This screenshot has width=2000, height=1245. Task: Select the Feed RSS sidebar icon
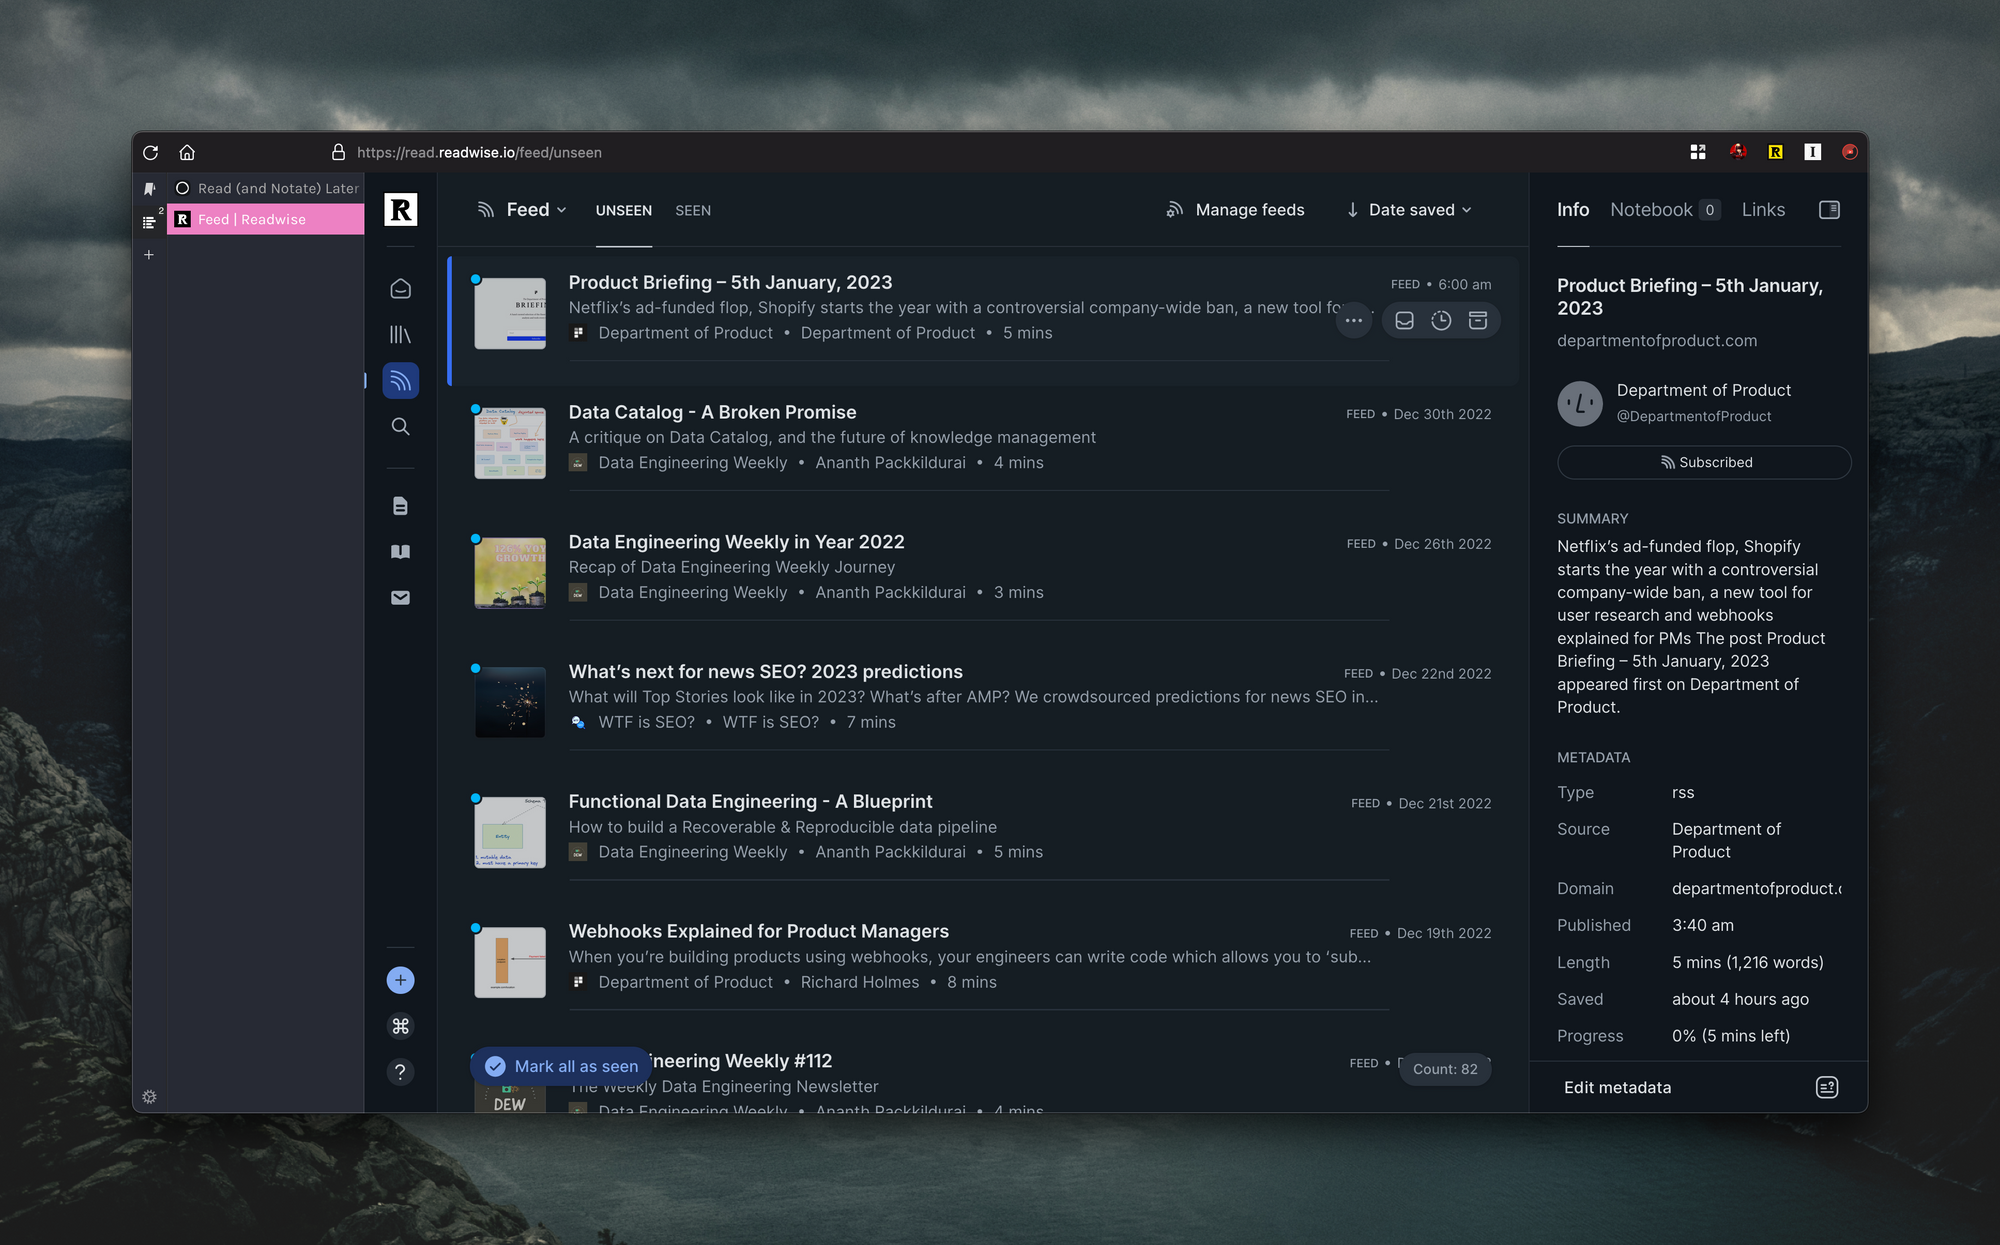[x=400, y=380]
